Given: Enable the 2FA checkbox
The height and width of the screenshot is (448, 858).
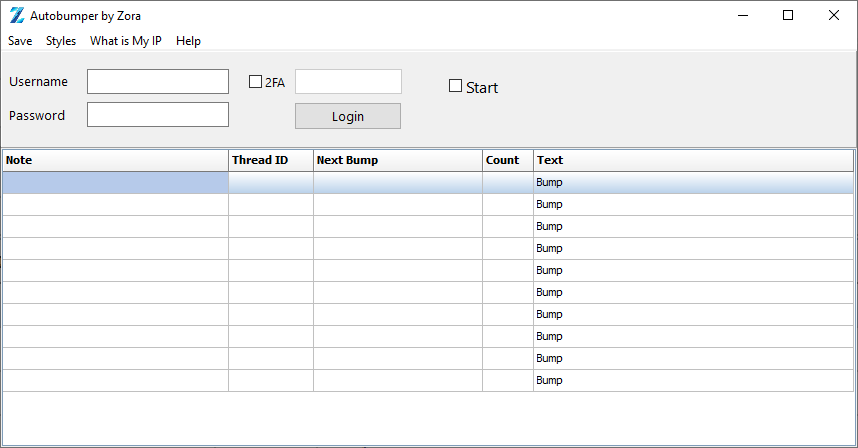Looking at the screenshot, I should coord(255,82).
